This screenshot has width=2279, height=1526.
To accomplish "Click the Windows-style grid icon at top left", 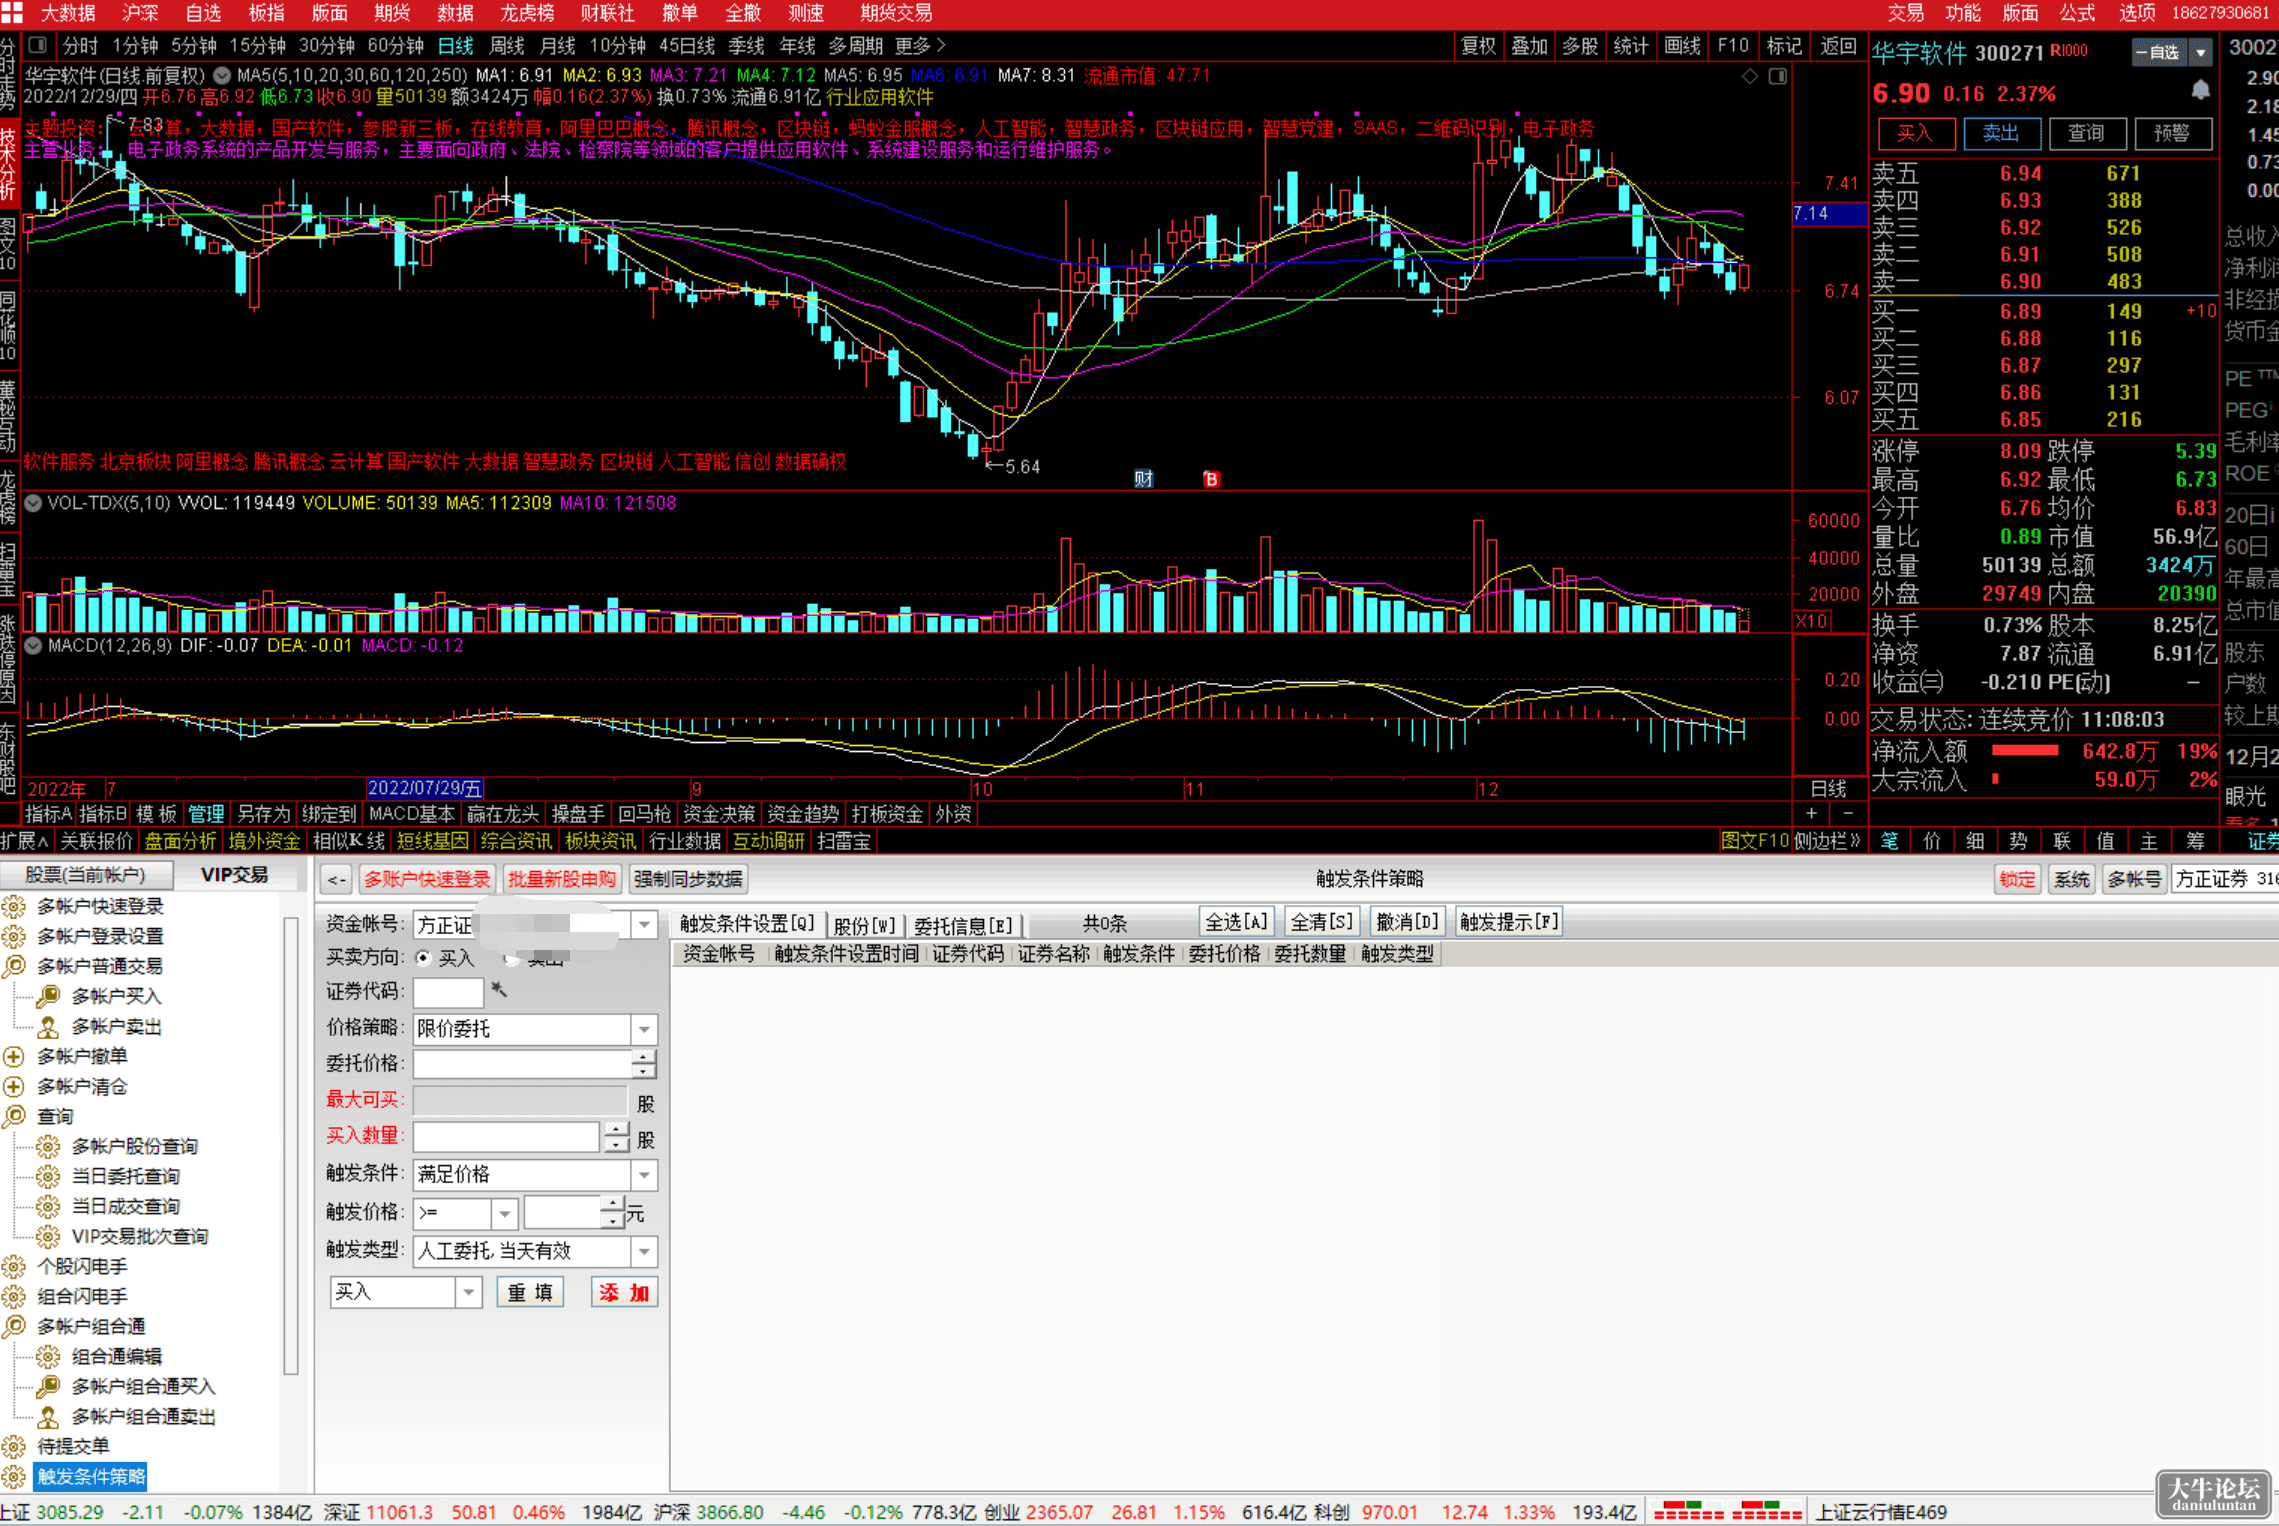I will pos(12,12).
